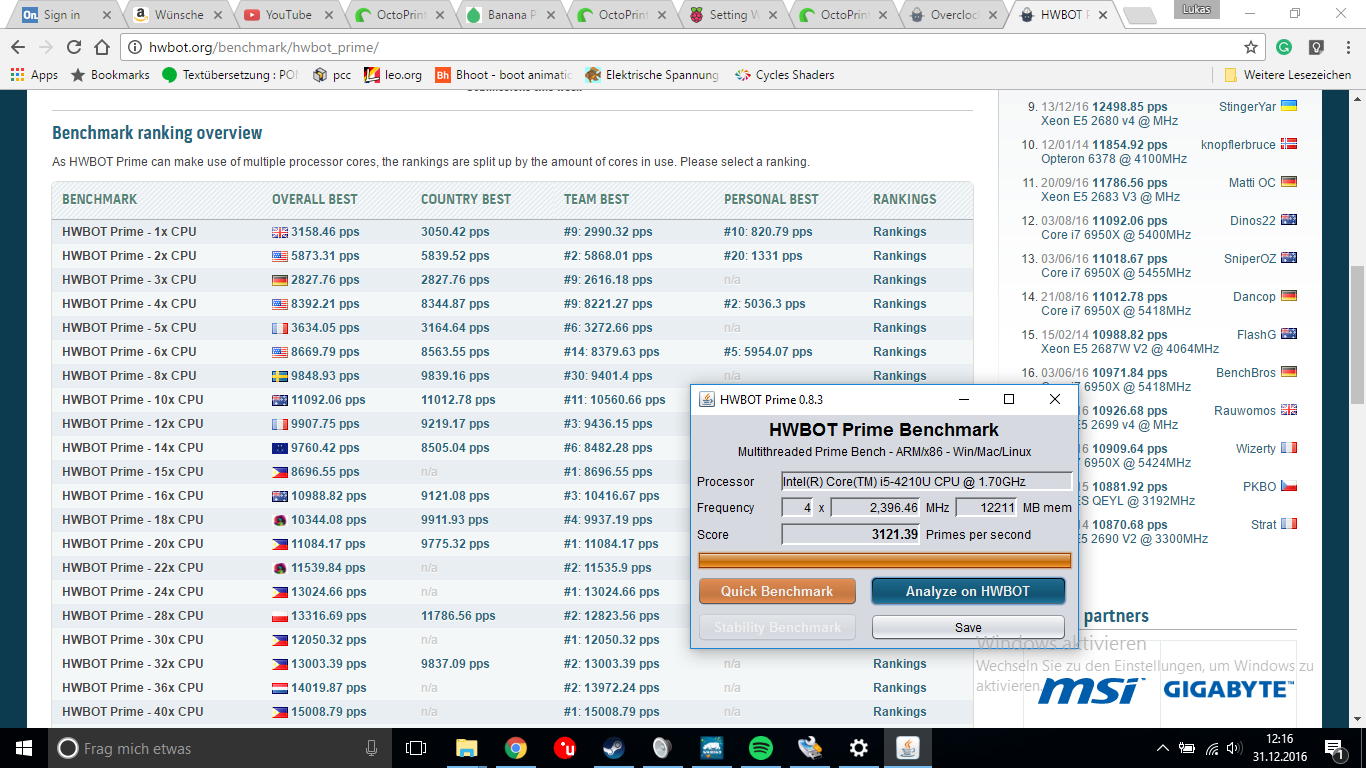
Task: Open StingerYar's user profile
Action: [1247, 107]
